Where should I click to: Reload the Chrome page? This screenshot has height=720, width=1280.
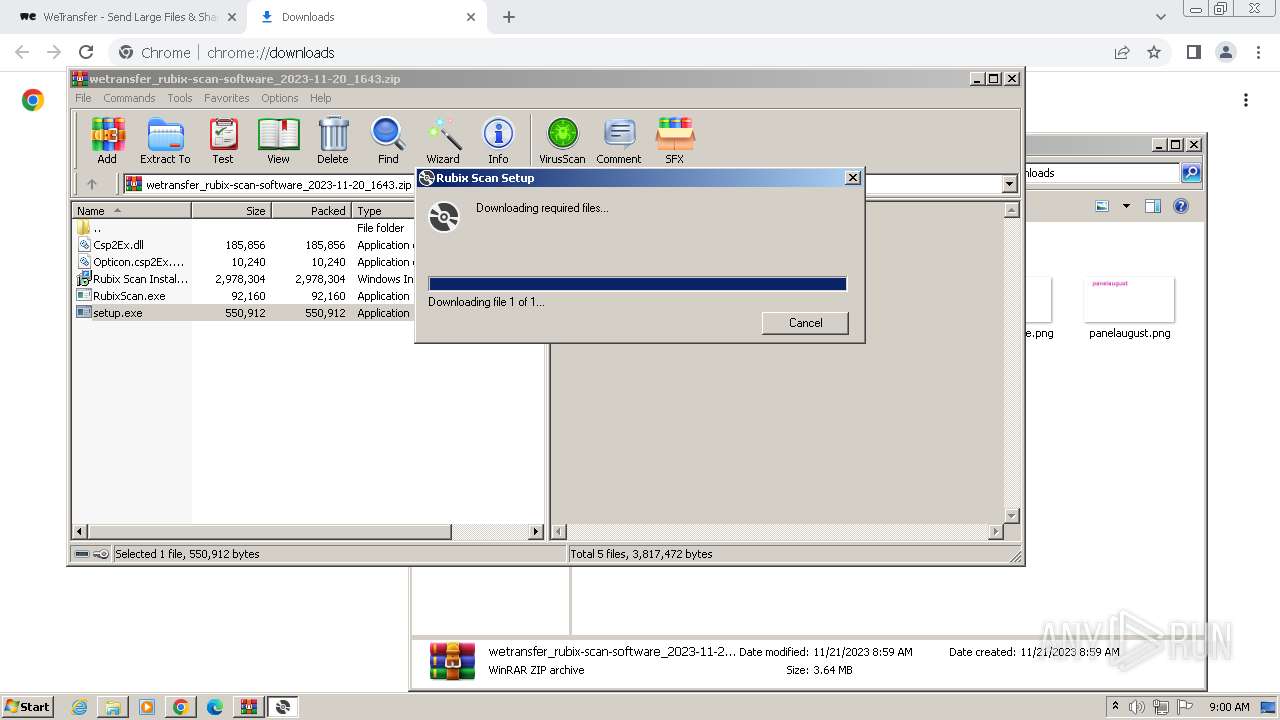tap(86, 52)
